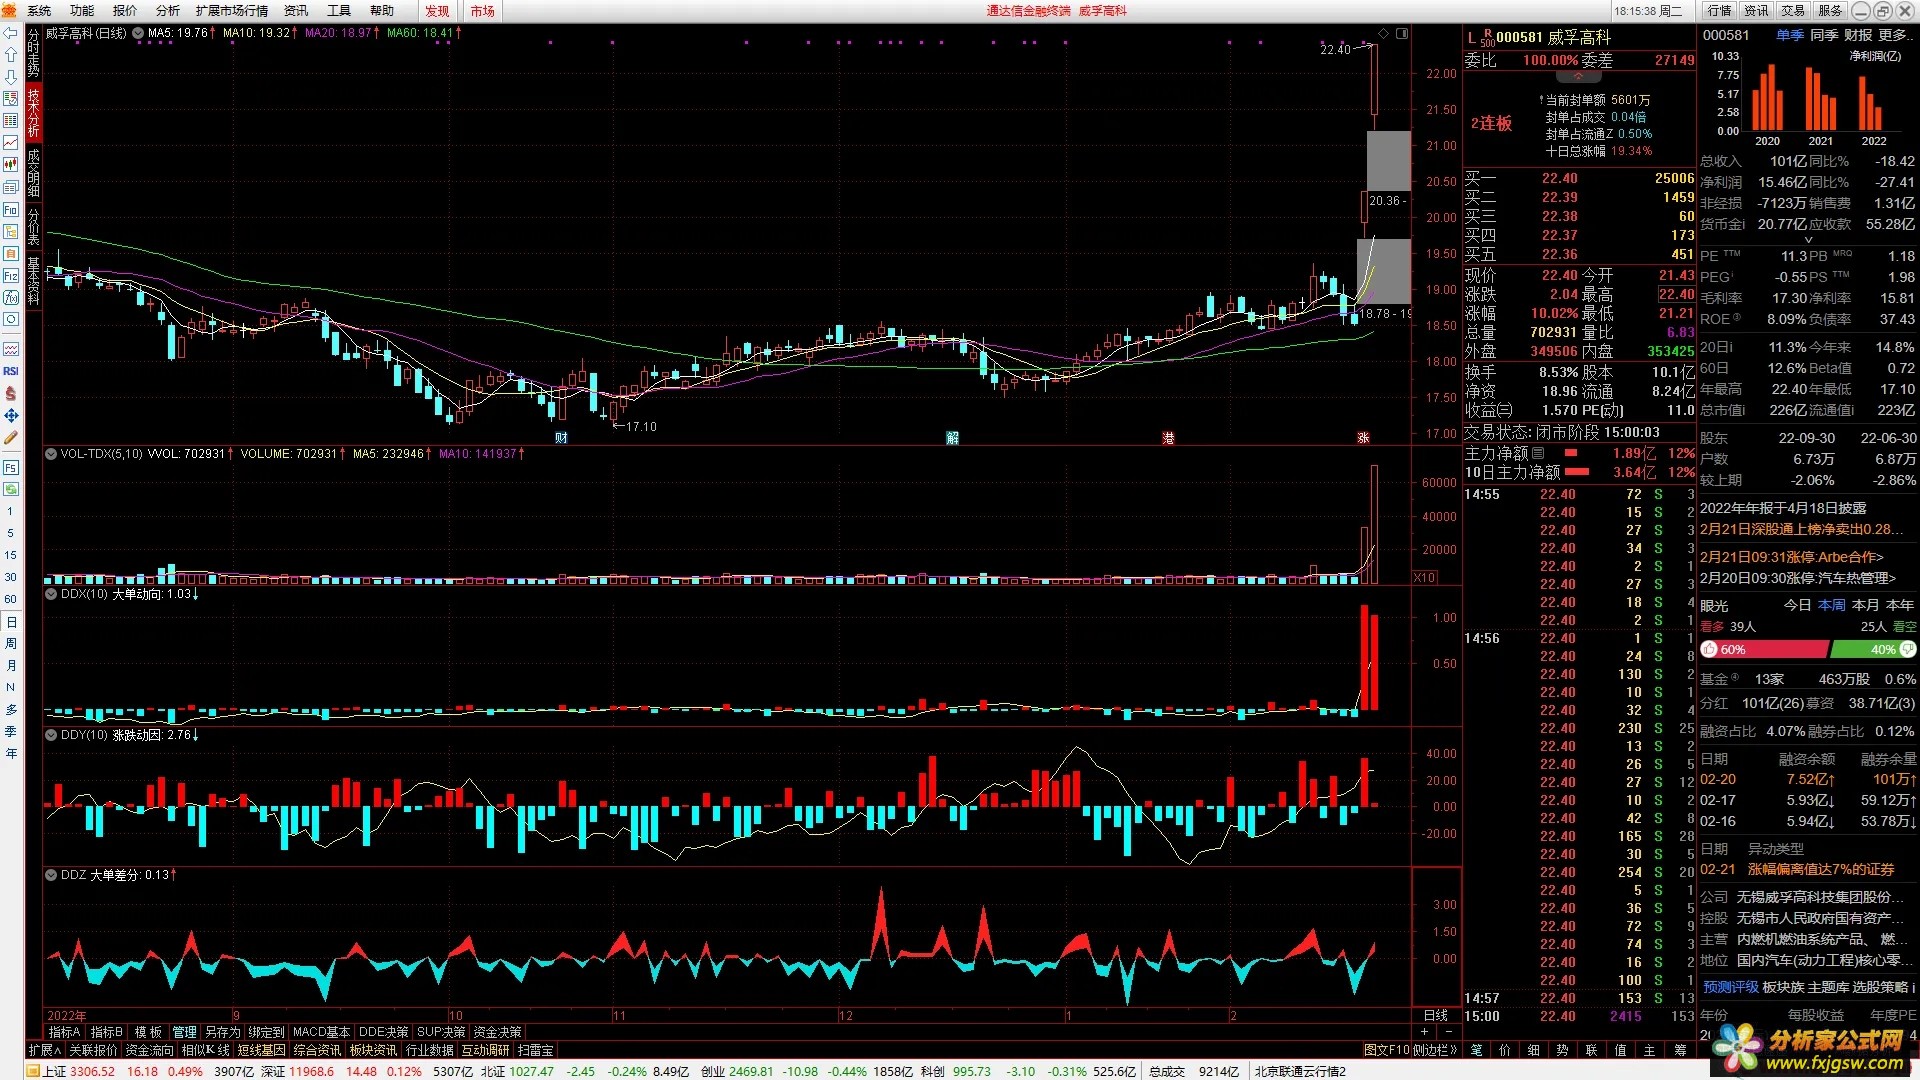Toggle the VOL-TDX indicator circle button

(x=51, y=453)
